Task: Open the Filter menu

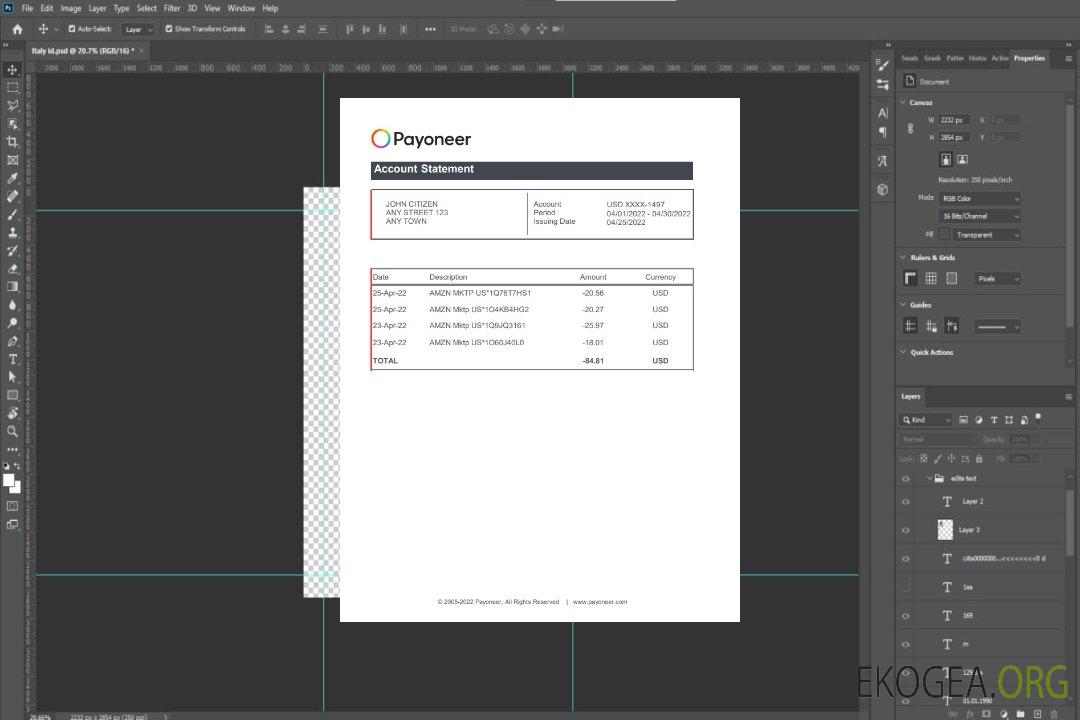Action: coord(172,8)
